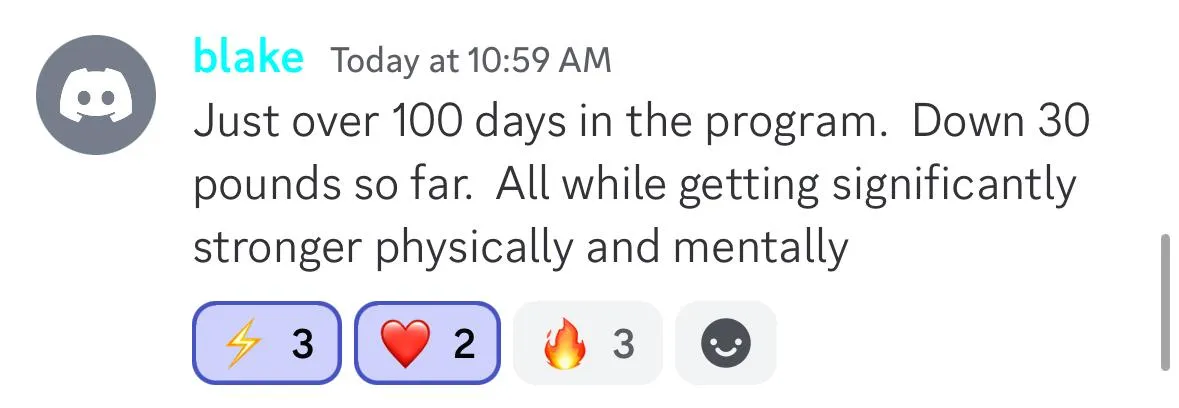The width and height of the screenshot is (1179, 408).
Task: Remove your red heart reaction
Action: click(428, 343)
